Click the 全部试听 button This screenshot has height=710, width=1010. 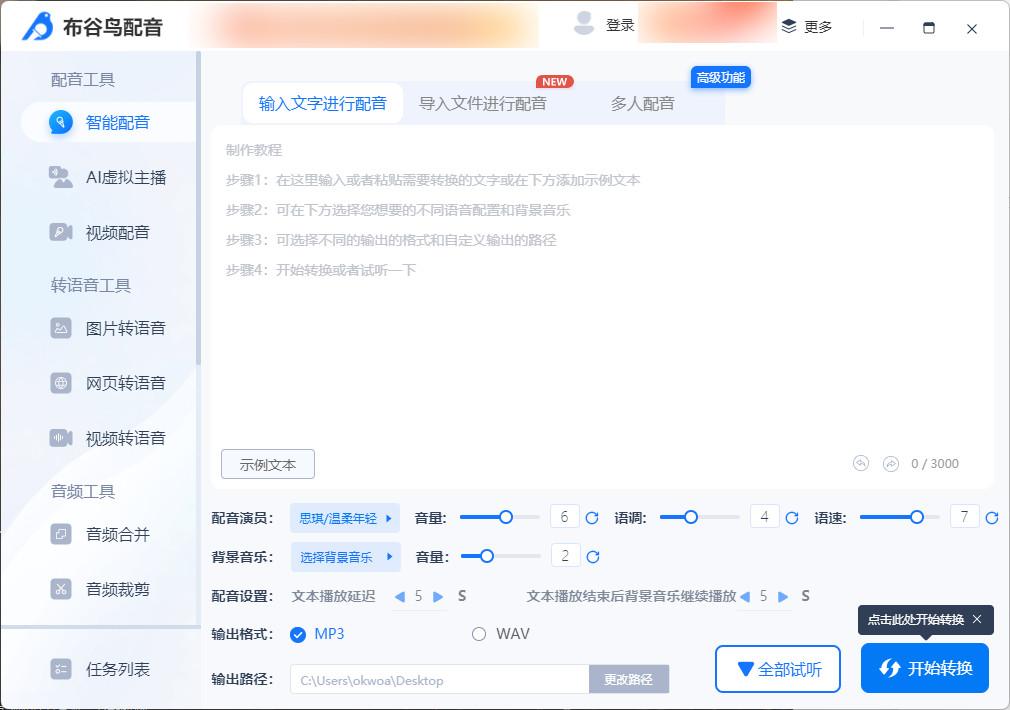point(778,669)
